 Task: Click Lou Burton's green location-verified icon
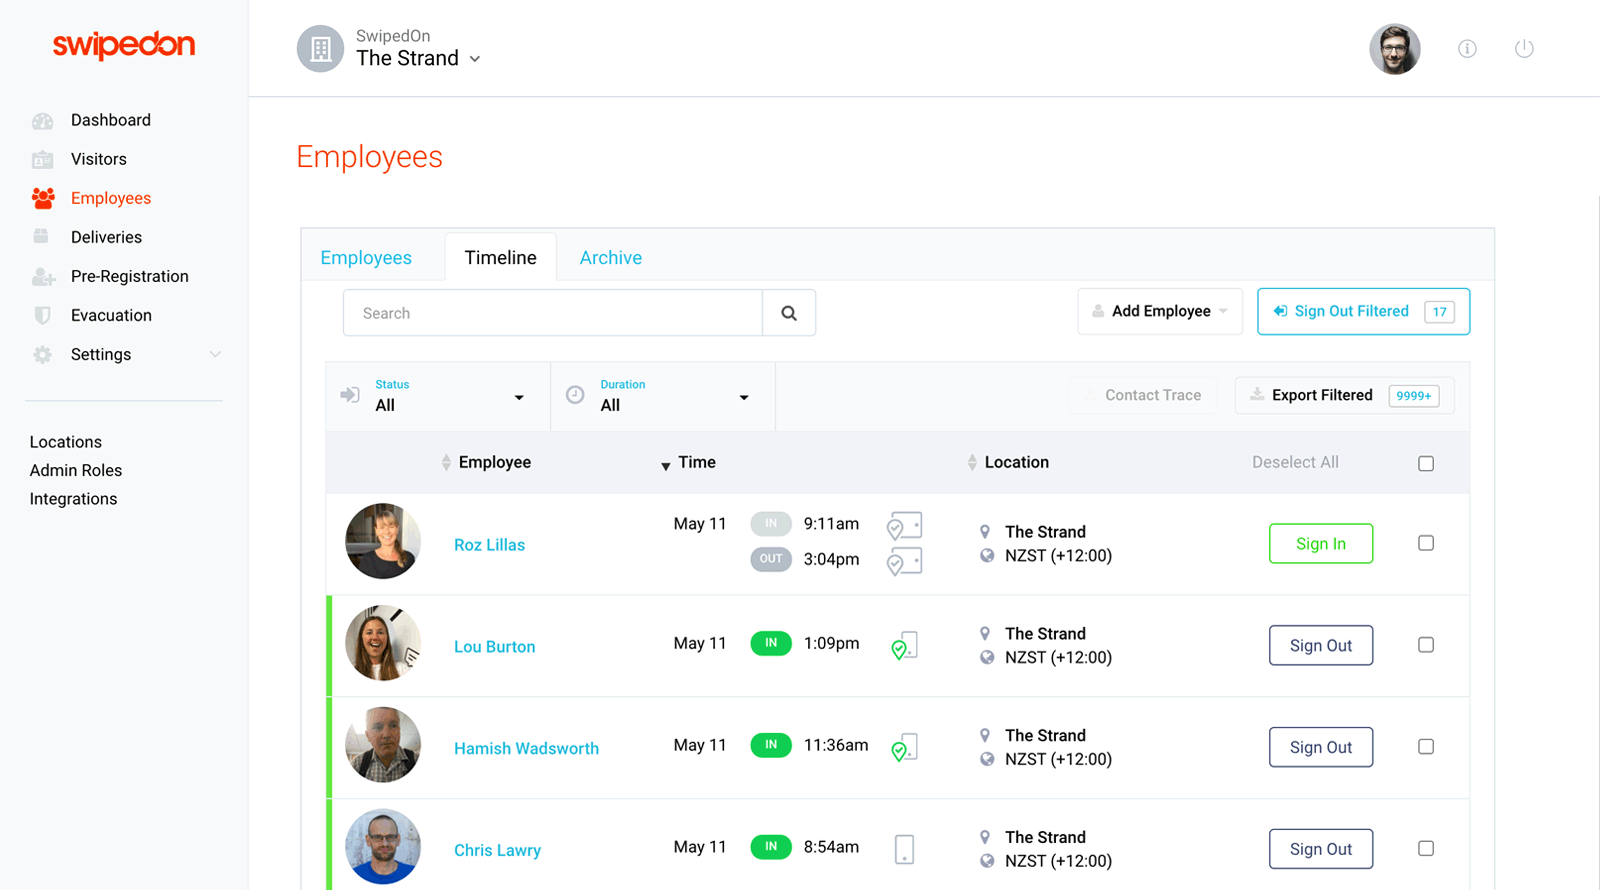[904, 646]
